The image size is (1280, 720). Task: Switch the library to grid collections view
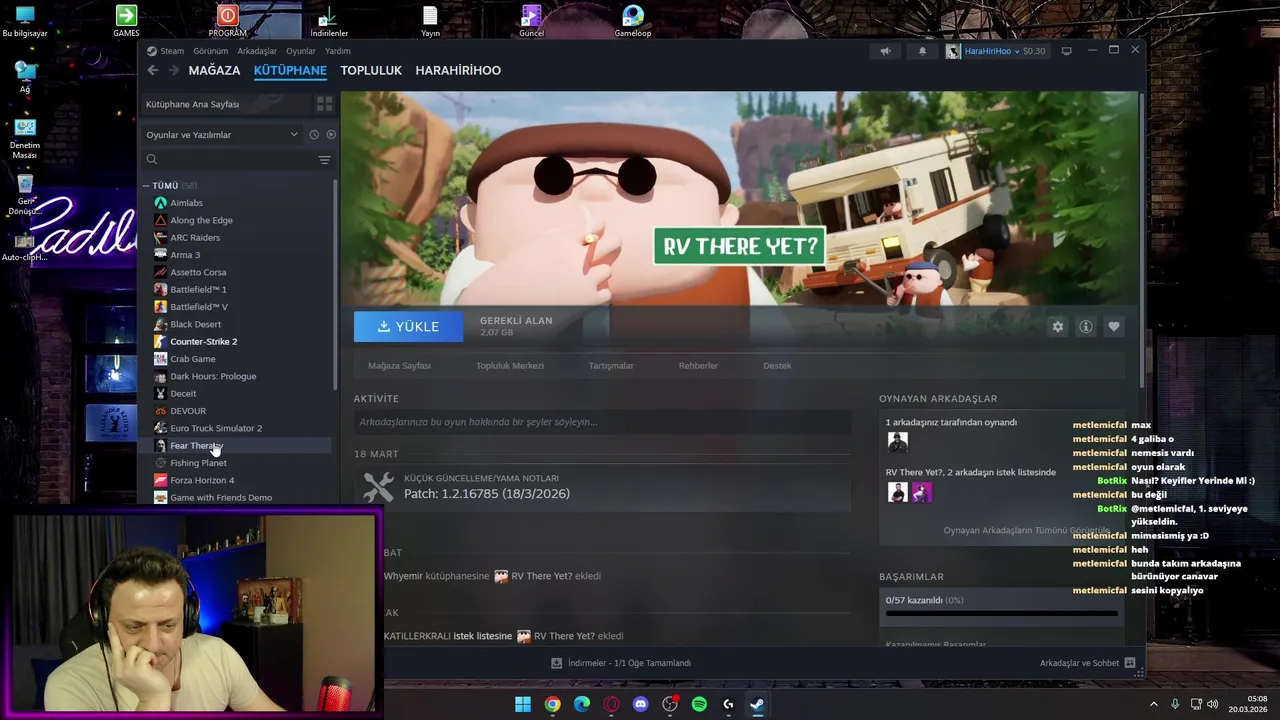pyautogui.click(x=324, y=104)
